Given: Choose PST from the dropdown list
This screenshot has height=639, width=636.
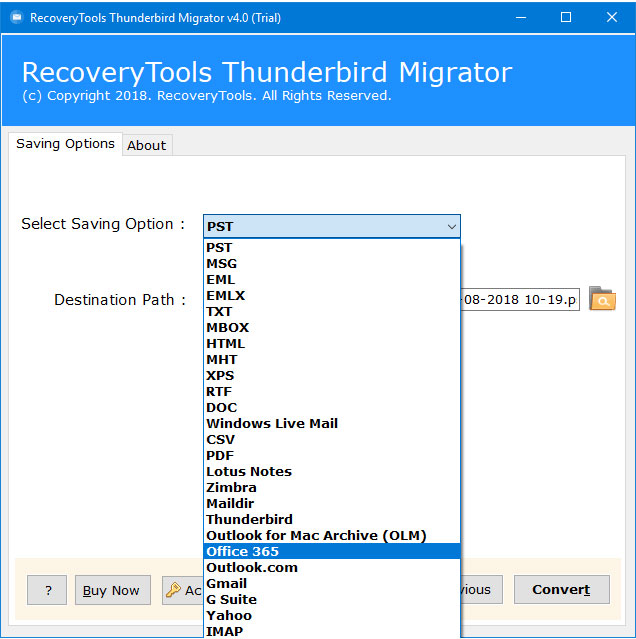Looking at the screenshot, I should coord(332,247).
